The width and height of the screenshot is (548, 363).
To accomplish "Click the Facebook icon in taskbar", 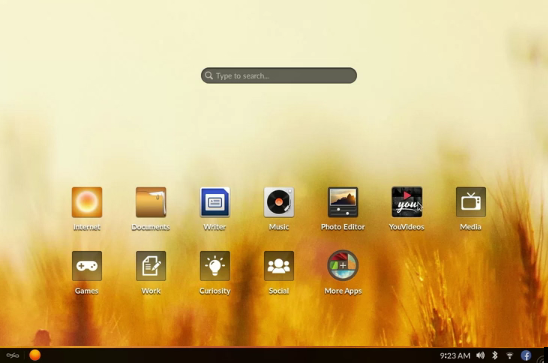I will [526, 356].
